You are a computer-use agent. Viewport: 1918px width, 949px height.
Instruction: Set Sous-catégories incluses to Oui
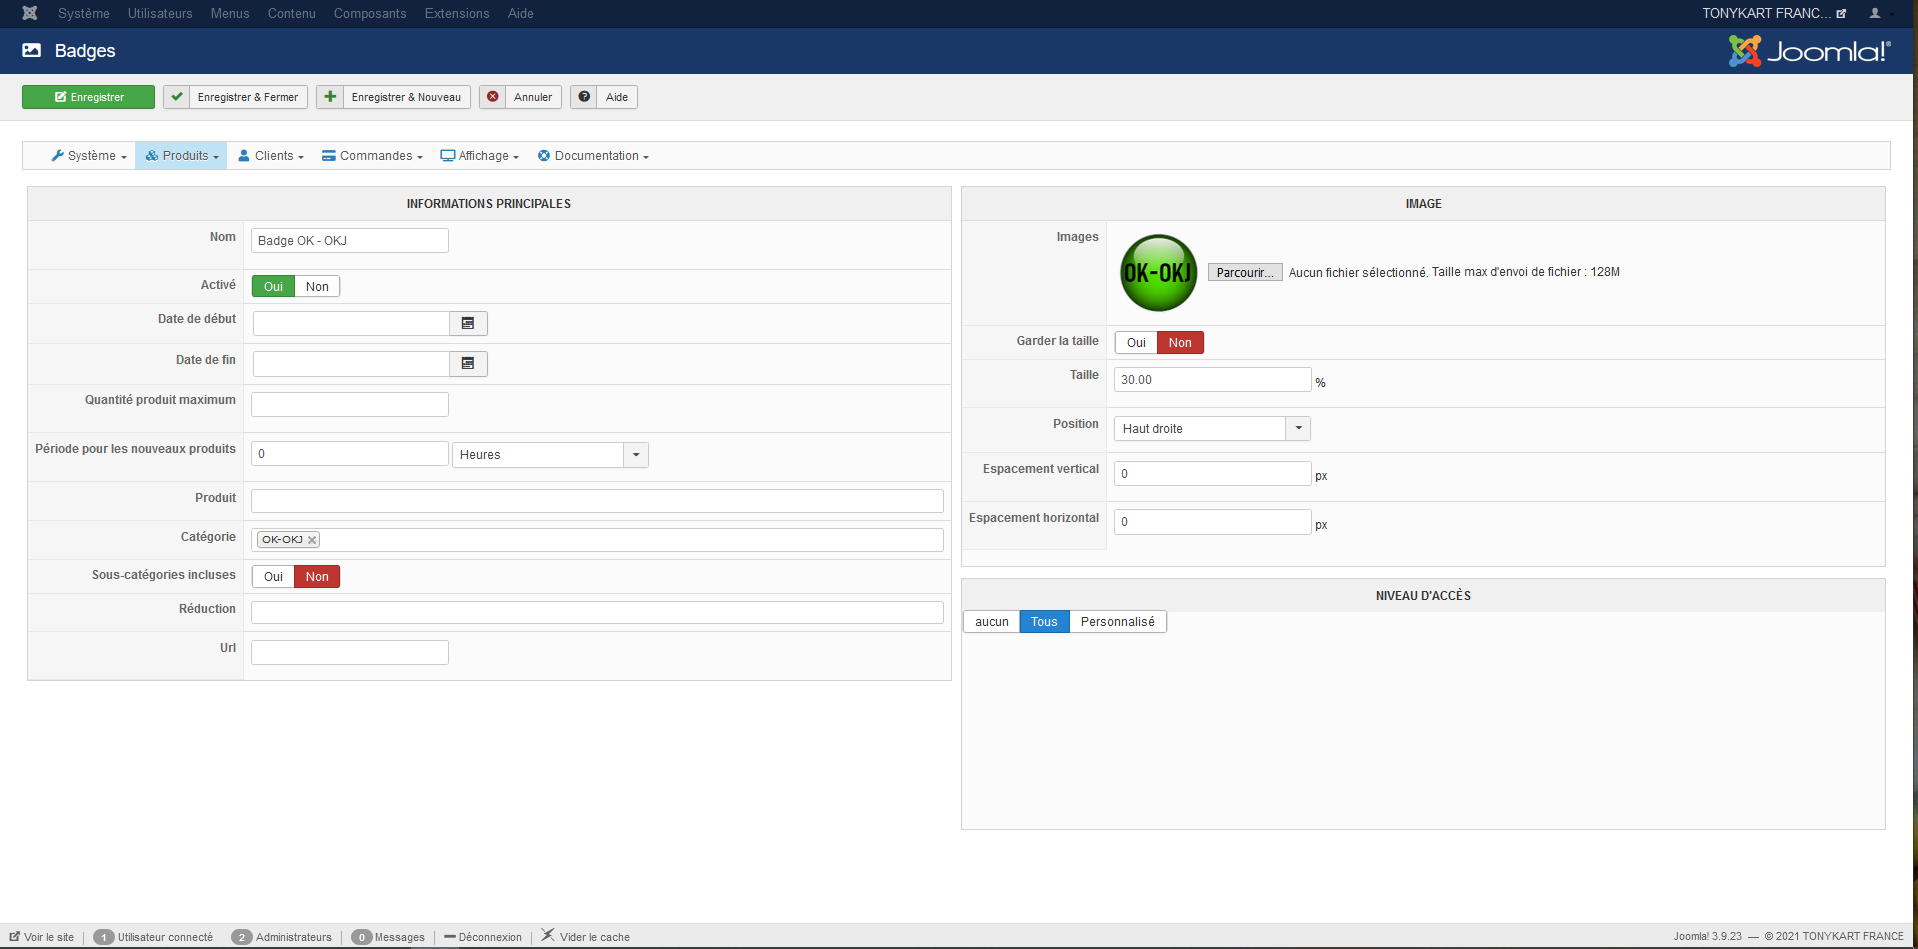click(x=273, y=576)
